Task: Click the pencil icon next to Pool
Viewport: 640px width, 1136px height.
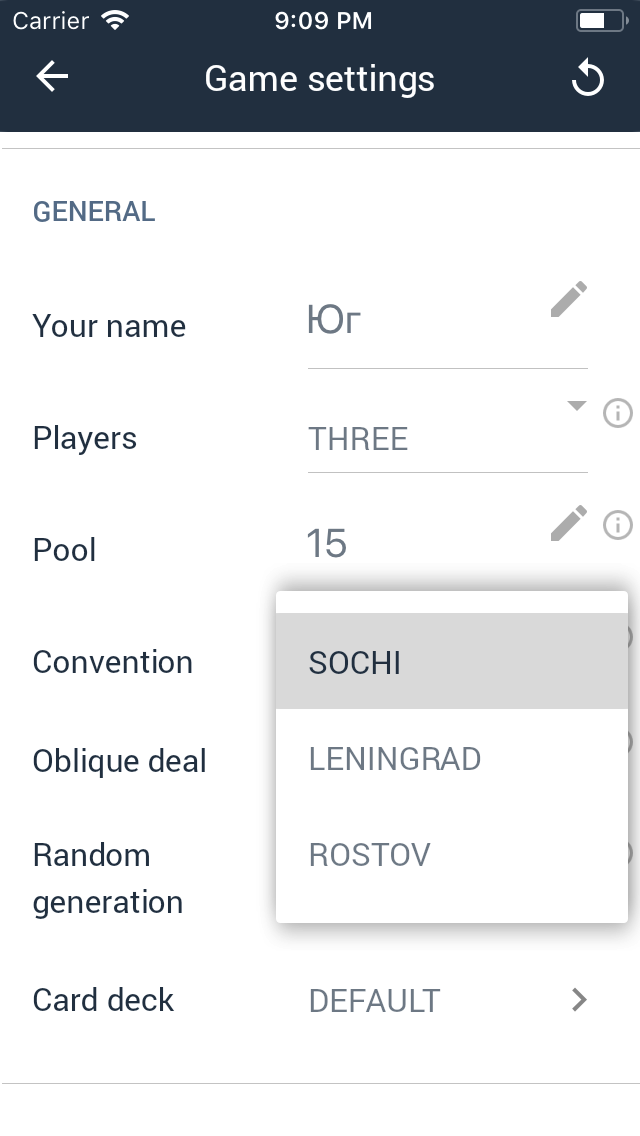Action: pos(569,523)
